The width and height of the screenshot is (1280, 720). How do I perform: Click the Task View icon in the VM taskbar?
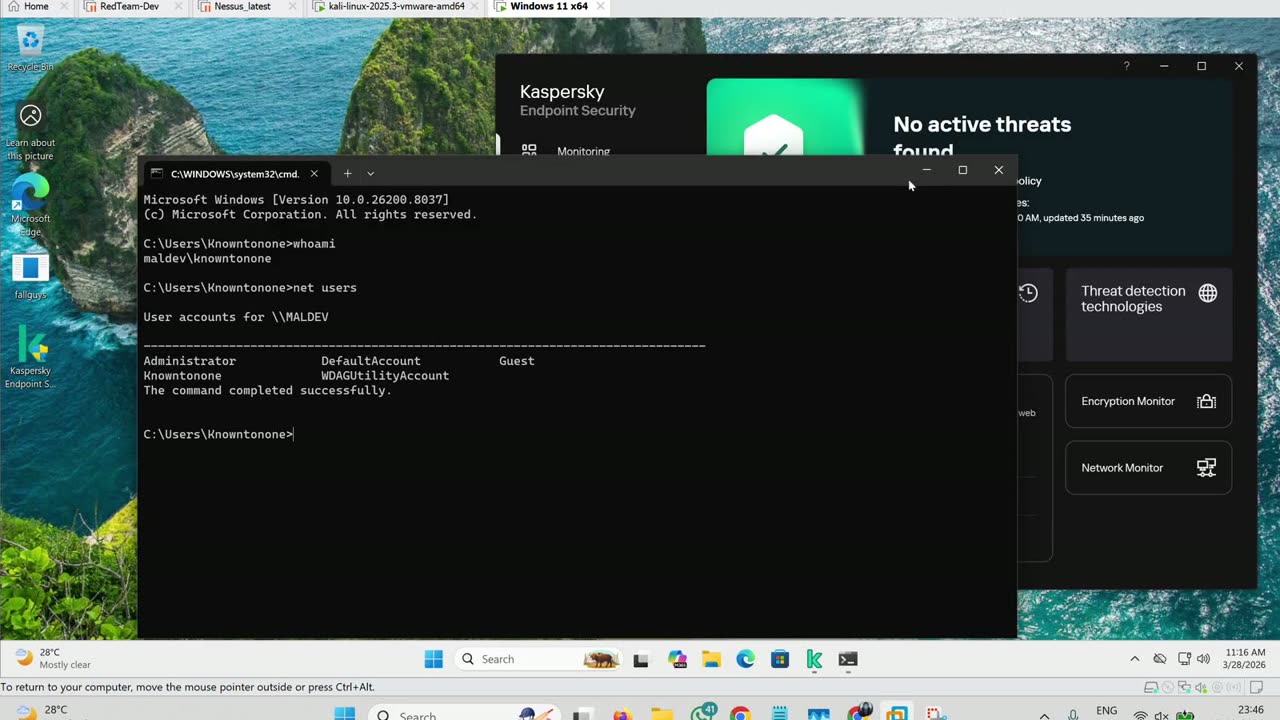(x=642, y=659)
